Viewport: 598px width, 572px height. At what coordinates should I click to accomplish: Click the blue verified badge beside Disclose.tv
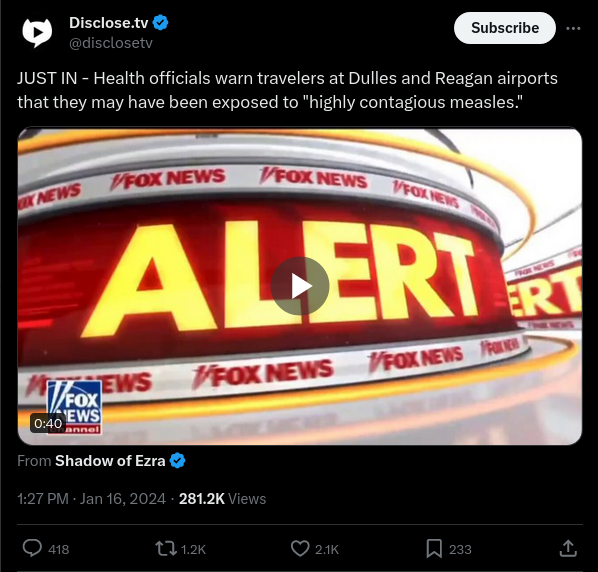161,23
